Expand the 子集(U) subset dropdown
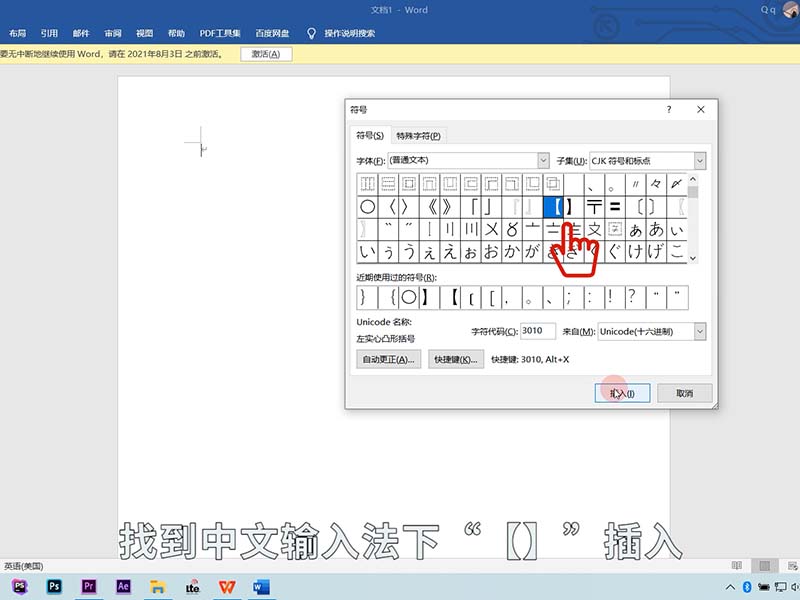Image resolution: width=800 pixels, height=600 pixels. pos(700,161)
